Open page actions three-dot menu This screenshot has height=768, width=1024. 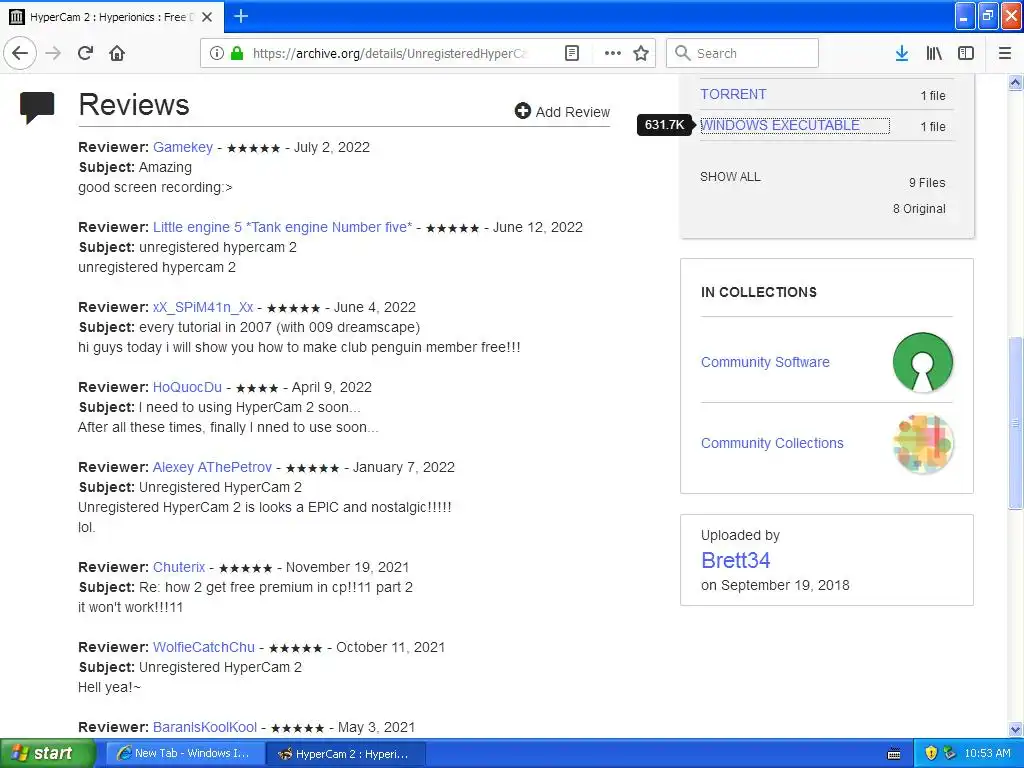pos(613,53)
